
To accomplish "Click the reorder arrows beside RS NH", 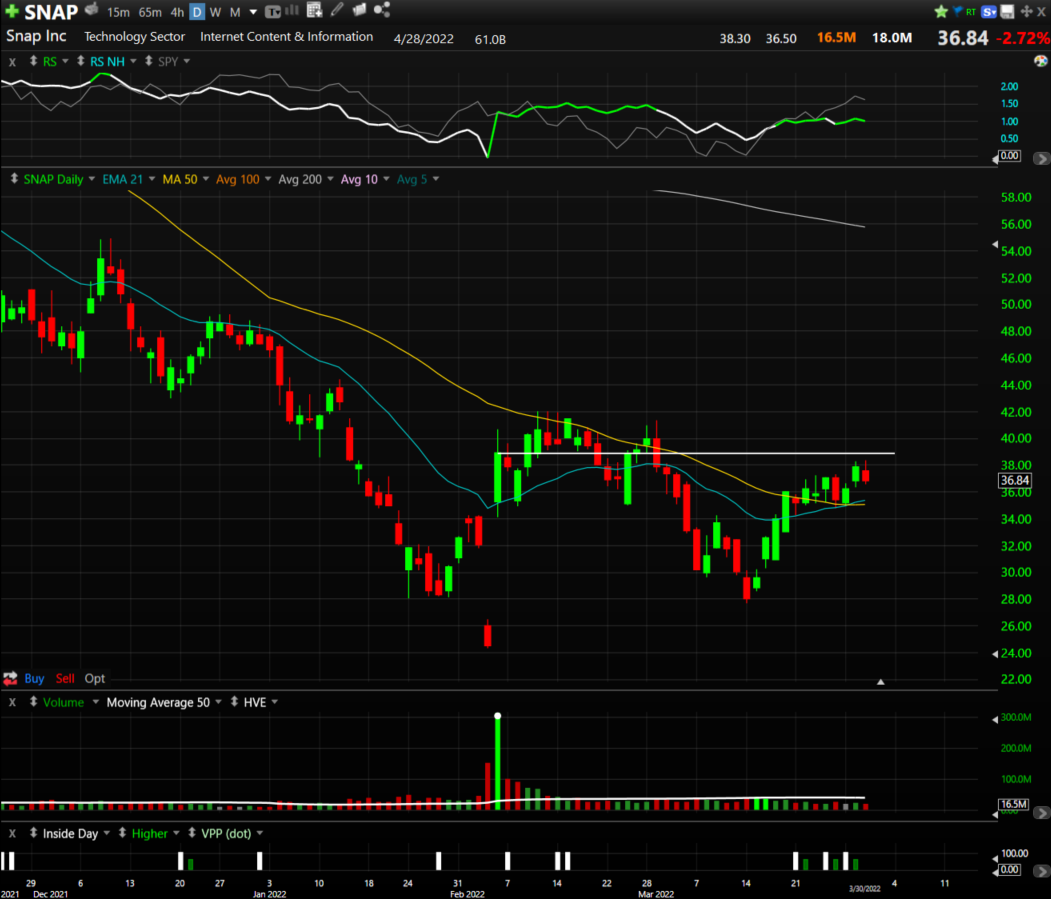I will (x=80, y=61).
